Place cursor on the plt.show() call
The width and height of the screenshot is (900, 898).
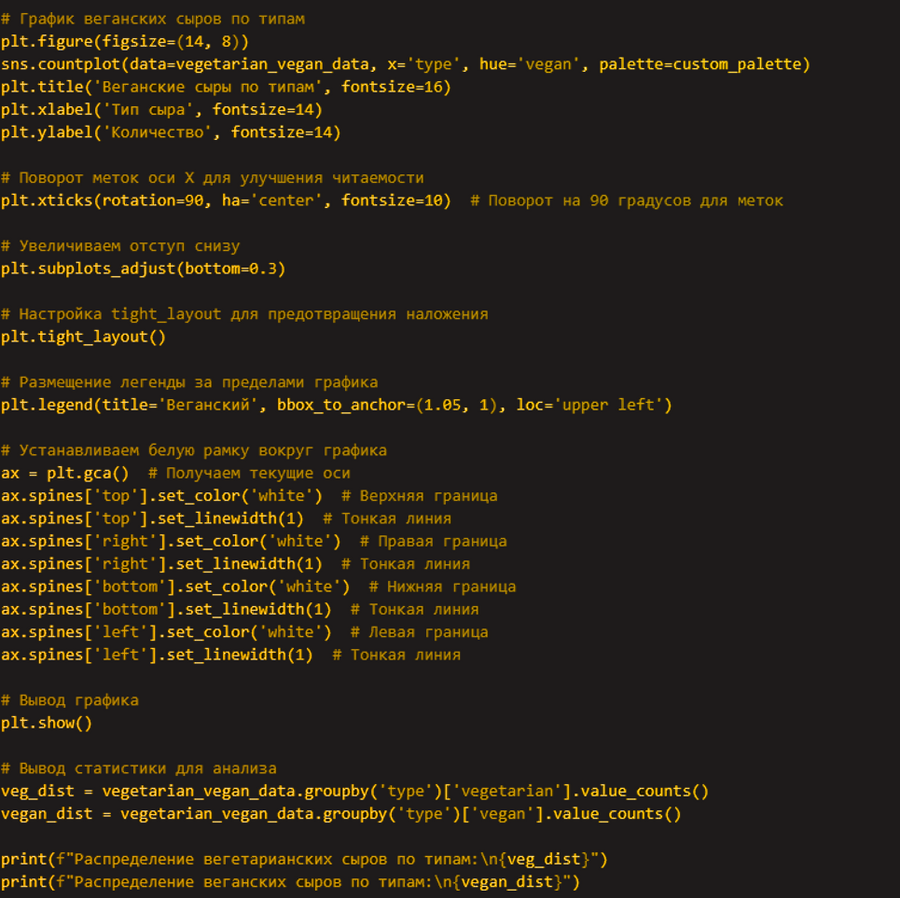point(46,723)
